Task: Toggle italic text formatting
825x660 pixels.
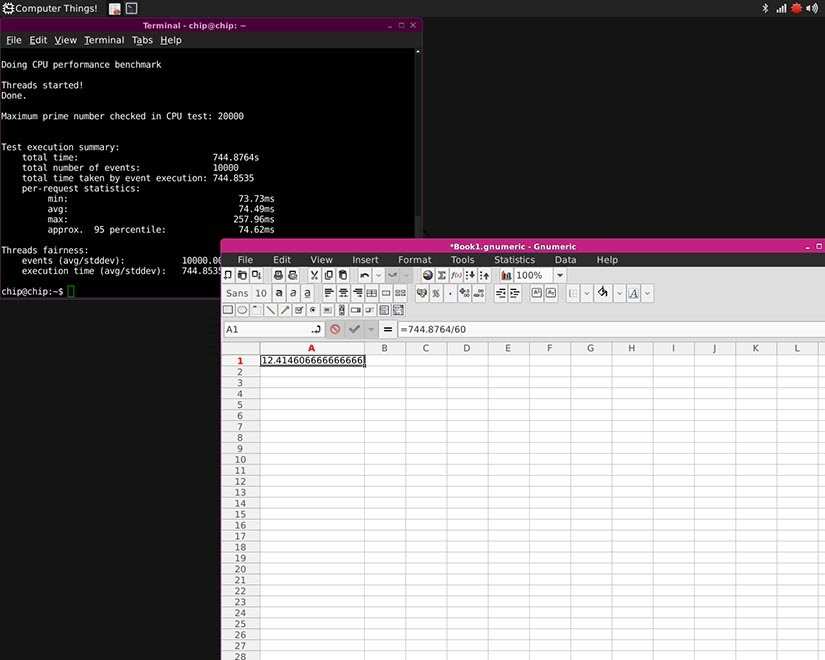Action: point(293,293)
